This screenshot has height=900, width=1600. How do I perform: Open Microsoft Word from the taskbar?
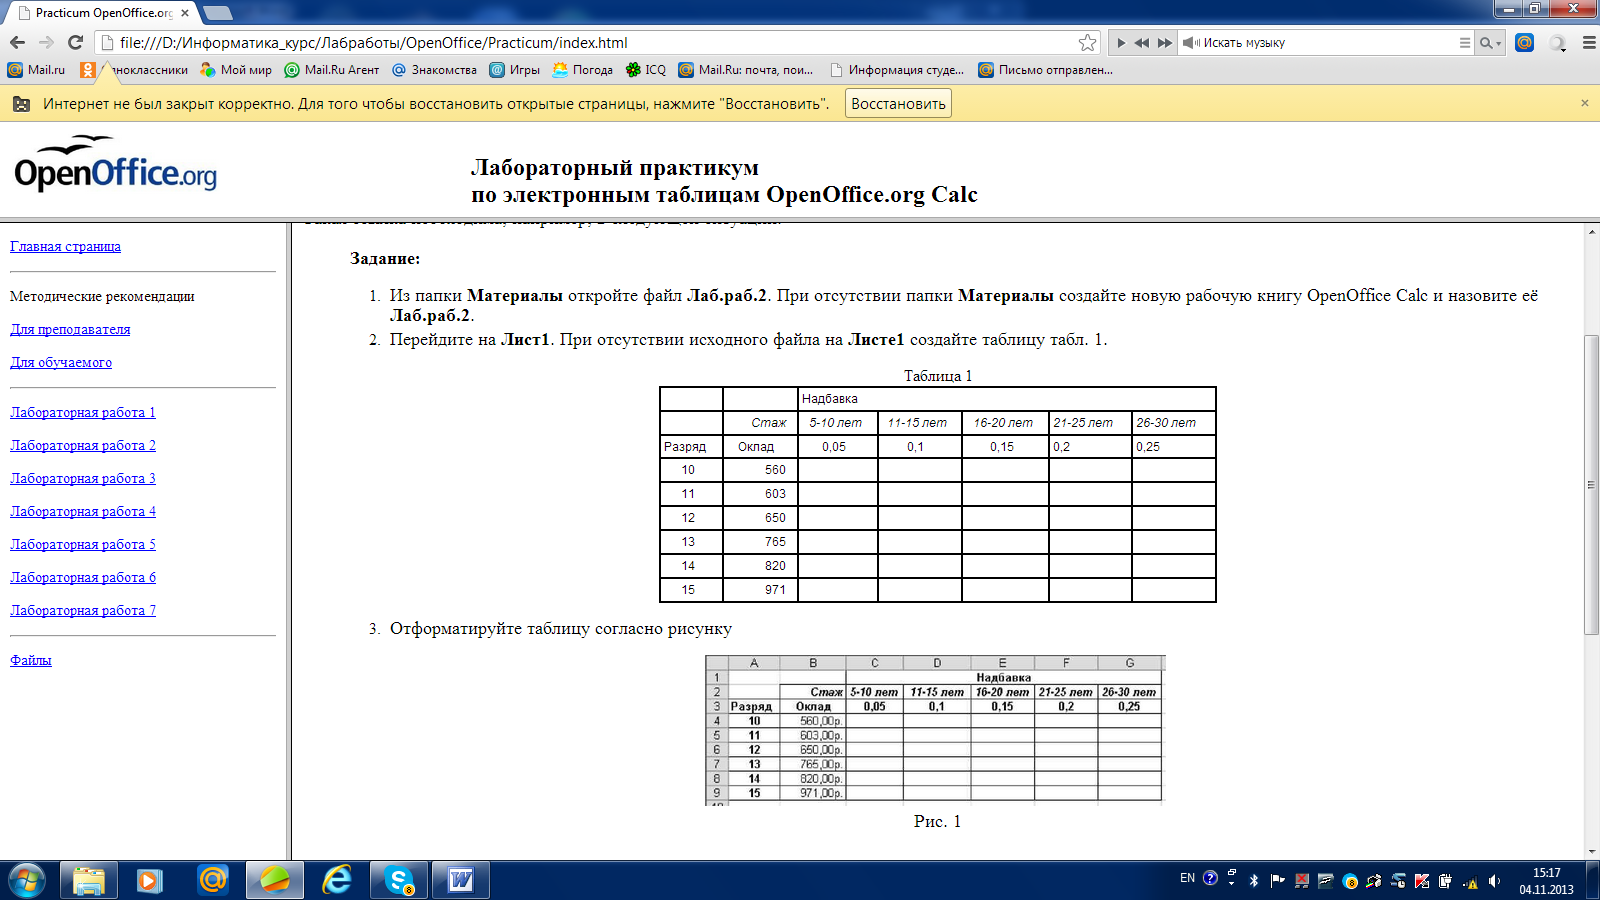[461, 880]
